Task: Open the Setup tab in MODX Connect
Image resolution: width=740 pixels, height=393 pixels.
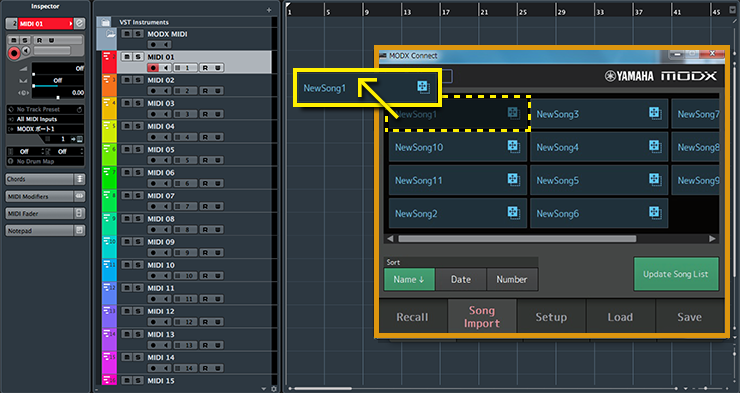Action: pos(551,317)
